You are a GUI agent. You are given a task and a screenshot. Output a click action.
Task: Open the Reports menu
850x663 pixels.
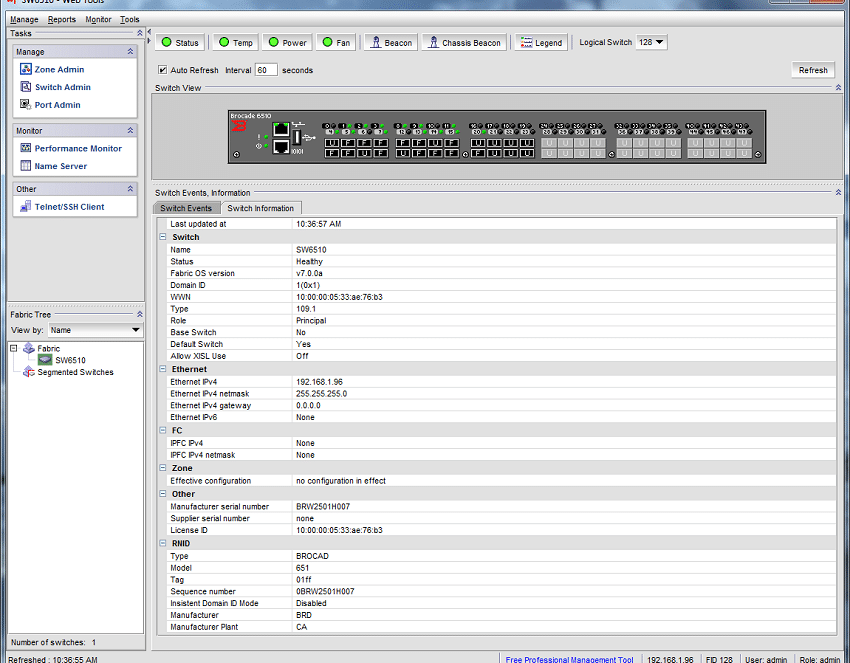pos(62,20)
